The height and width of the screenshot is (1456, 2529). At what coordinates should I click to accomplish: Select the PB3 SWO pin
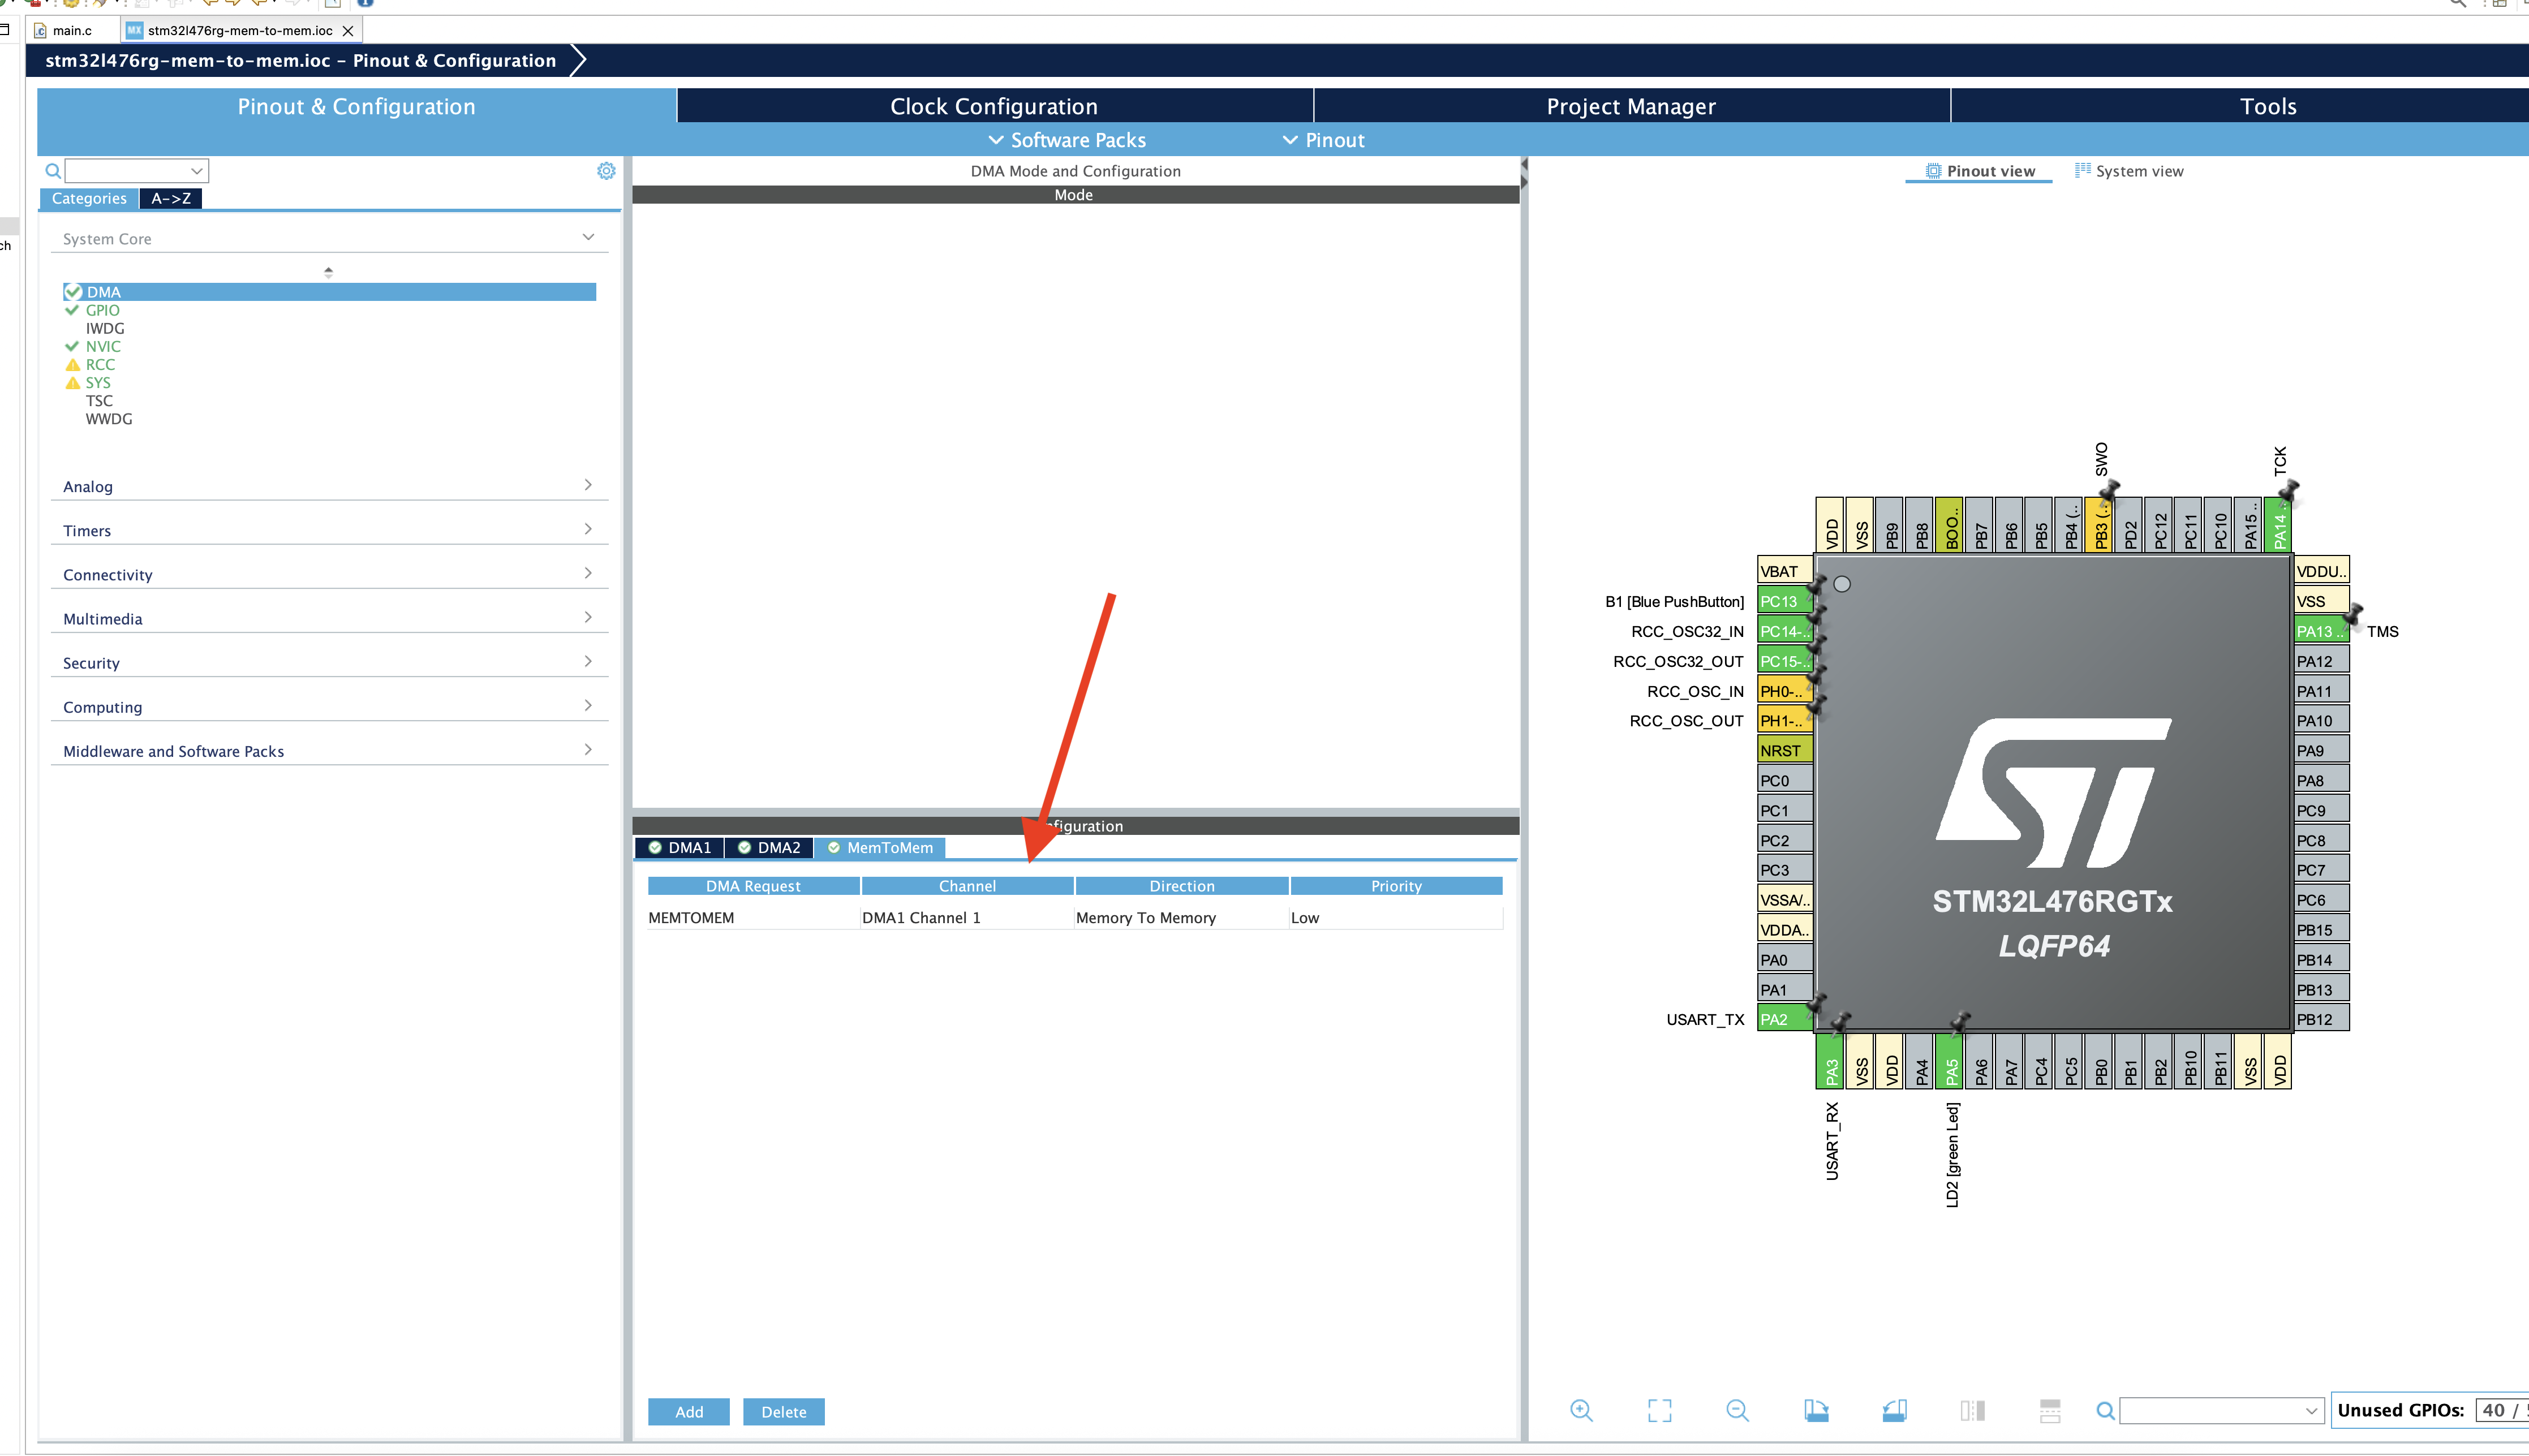click(2100, 524)
